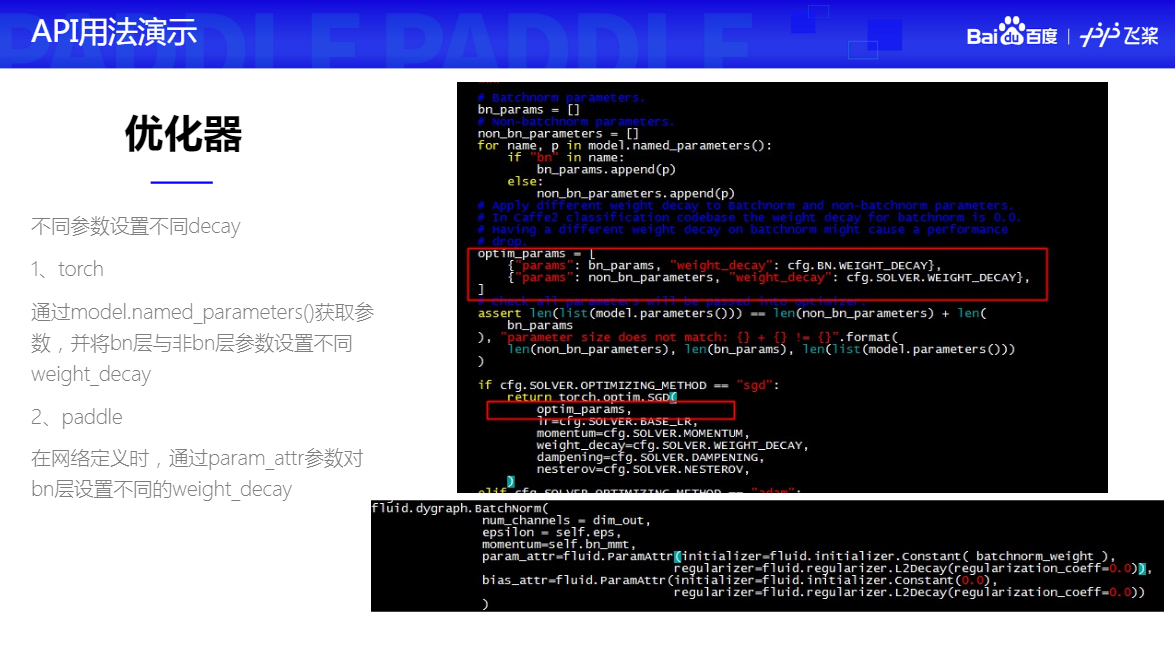Click the text line starting 通过model.named_parameters()

(x=202, y=312)
